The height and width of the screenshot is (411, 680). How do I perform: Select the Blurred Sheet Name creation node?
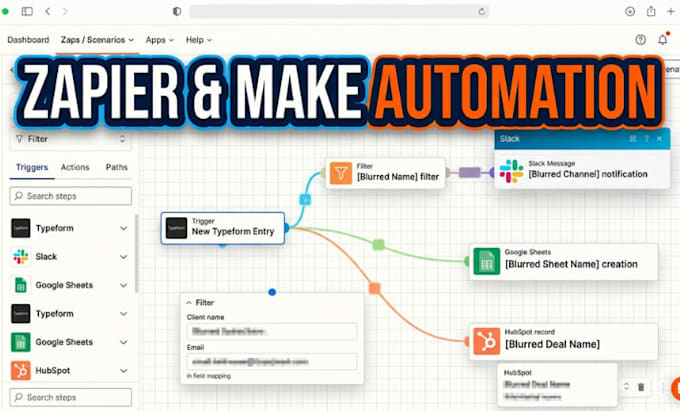pos(563,261)
